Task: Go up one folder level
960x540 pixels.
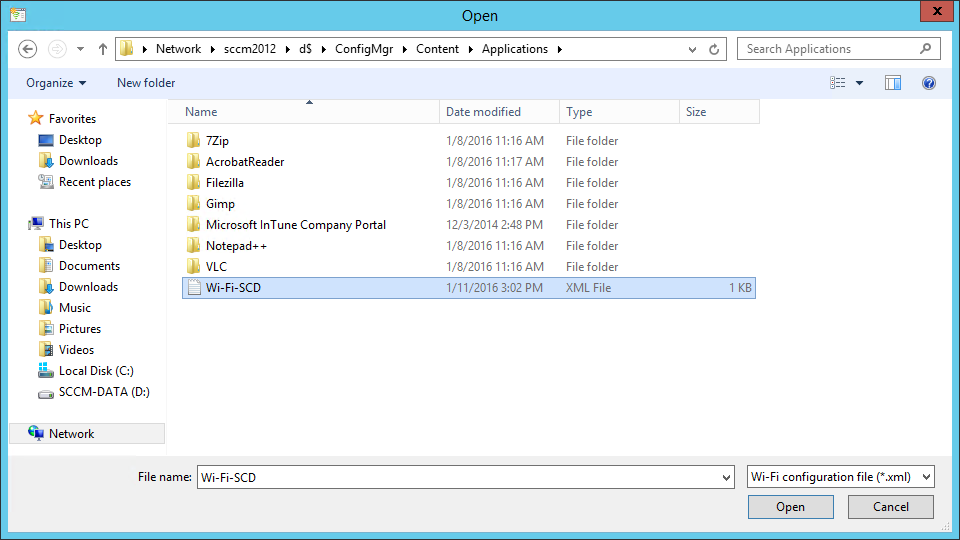Action: pos(103,49)
